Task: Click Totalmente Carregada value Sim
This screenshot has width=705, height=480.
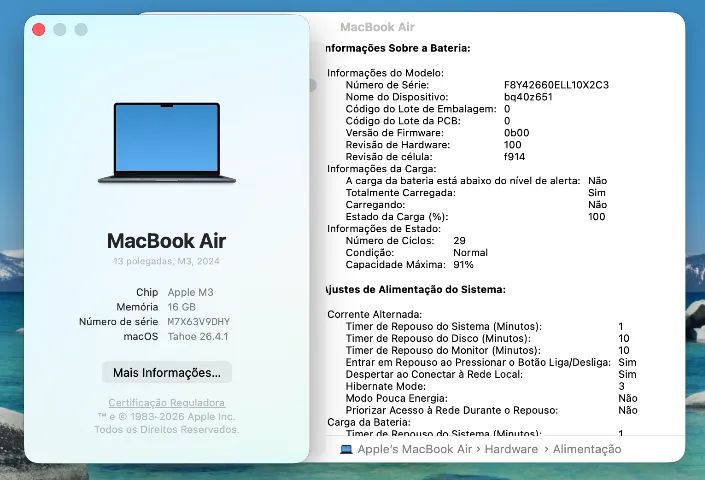Action: (597, 193)
